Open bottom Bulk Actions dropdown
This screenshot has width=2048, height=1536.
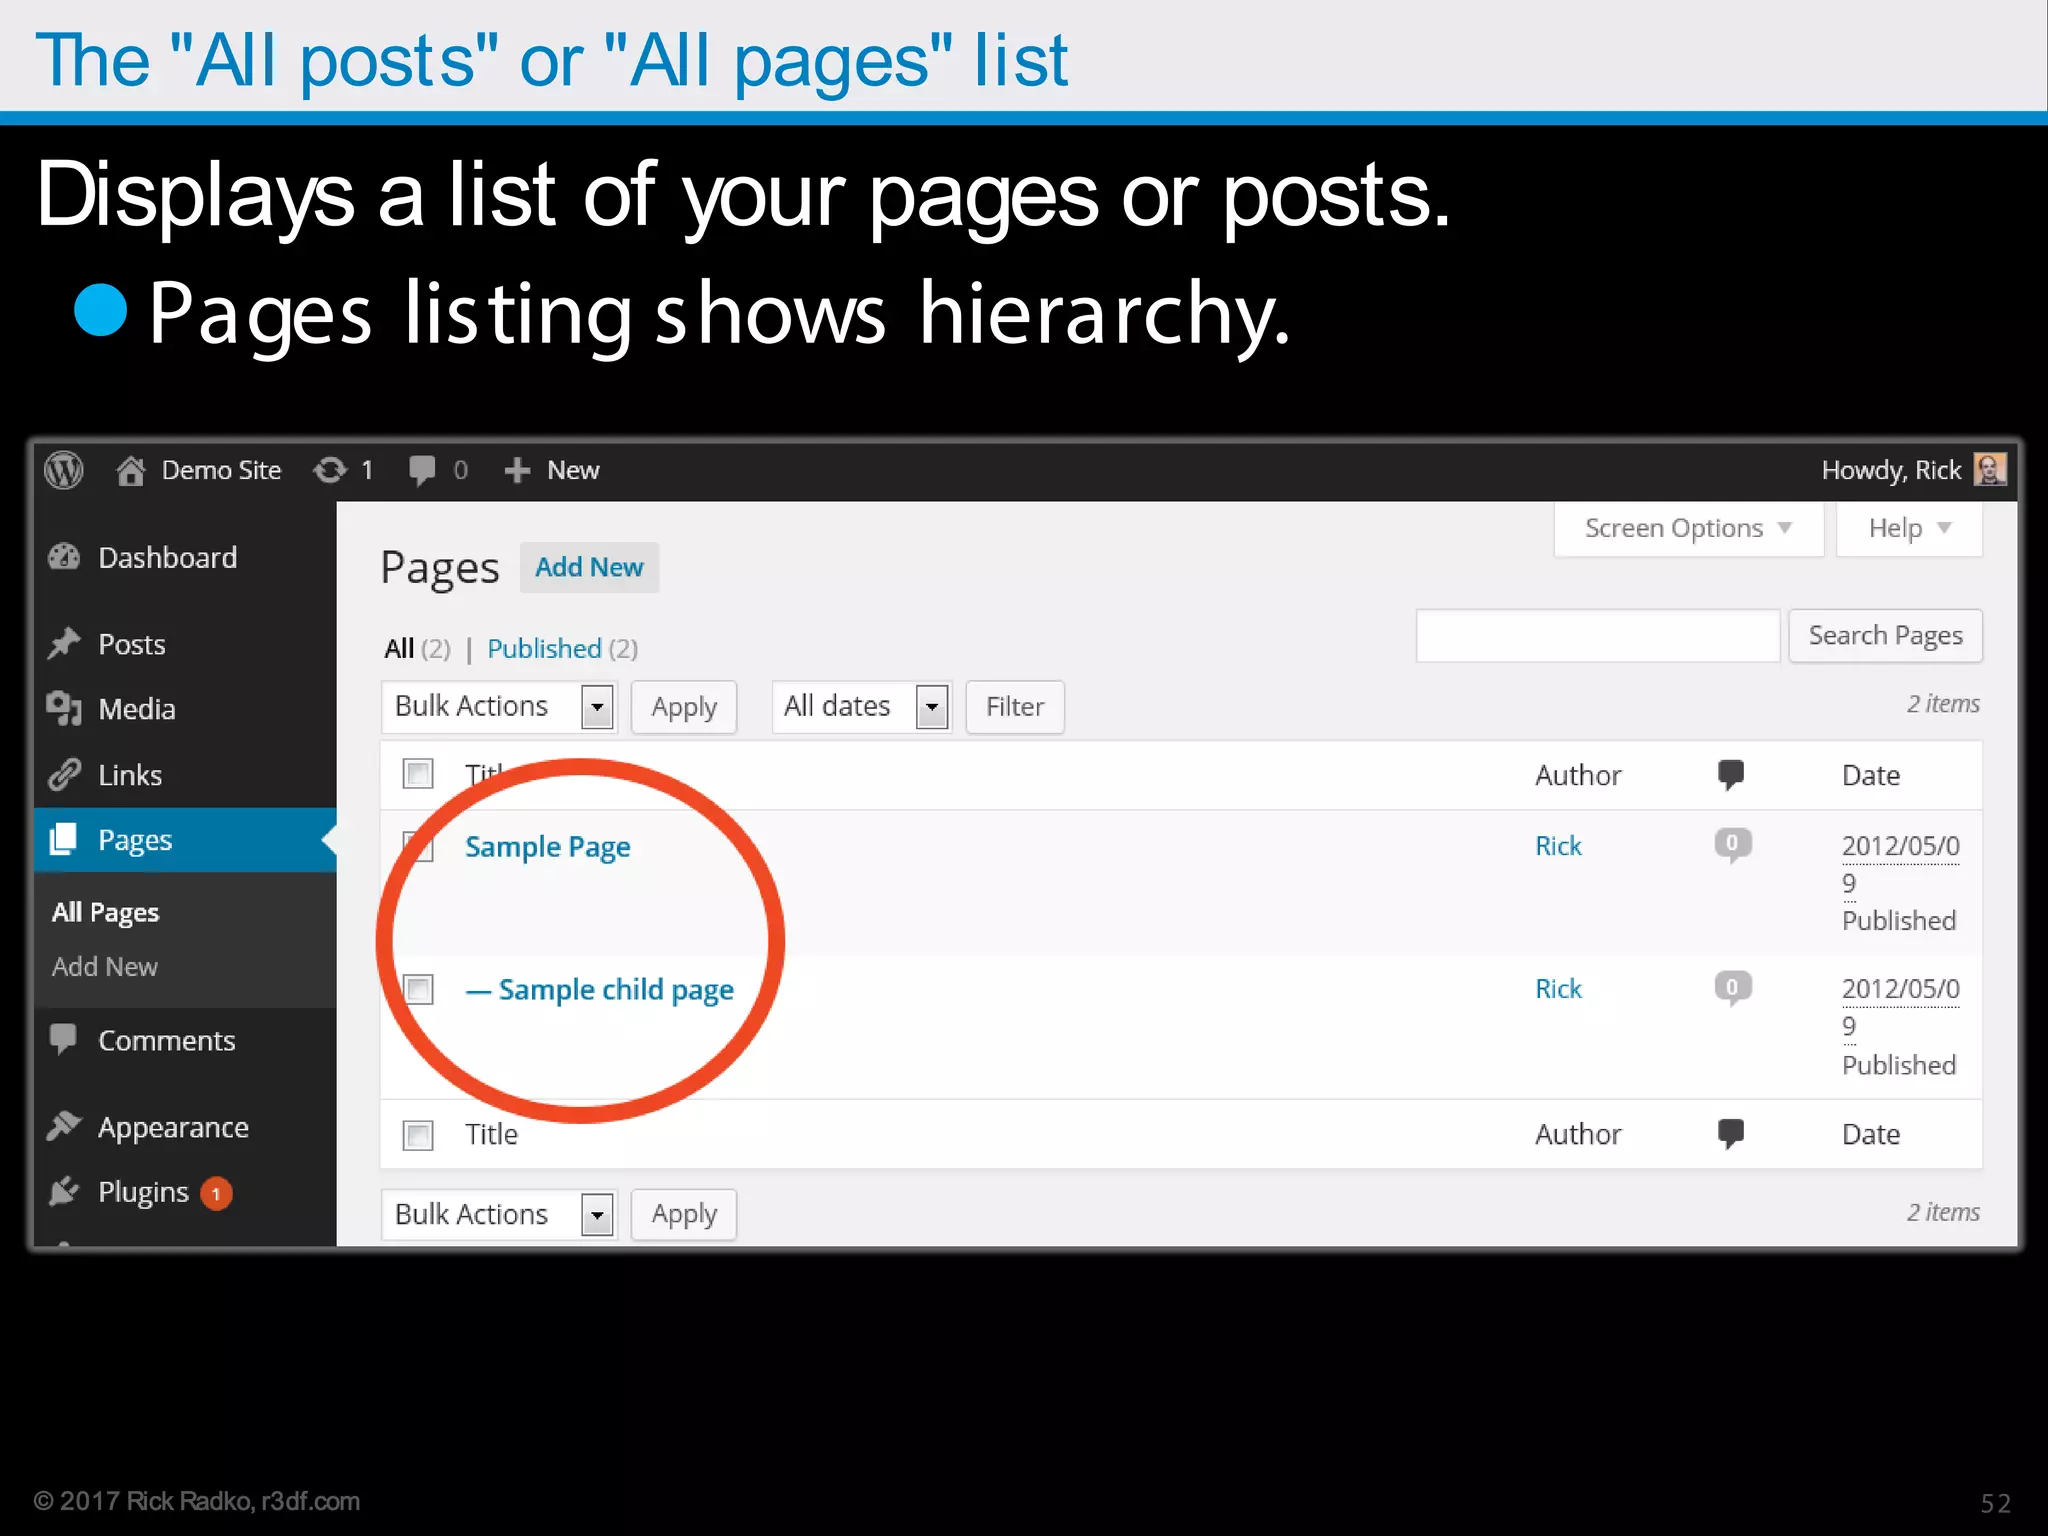point(499,1215)
